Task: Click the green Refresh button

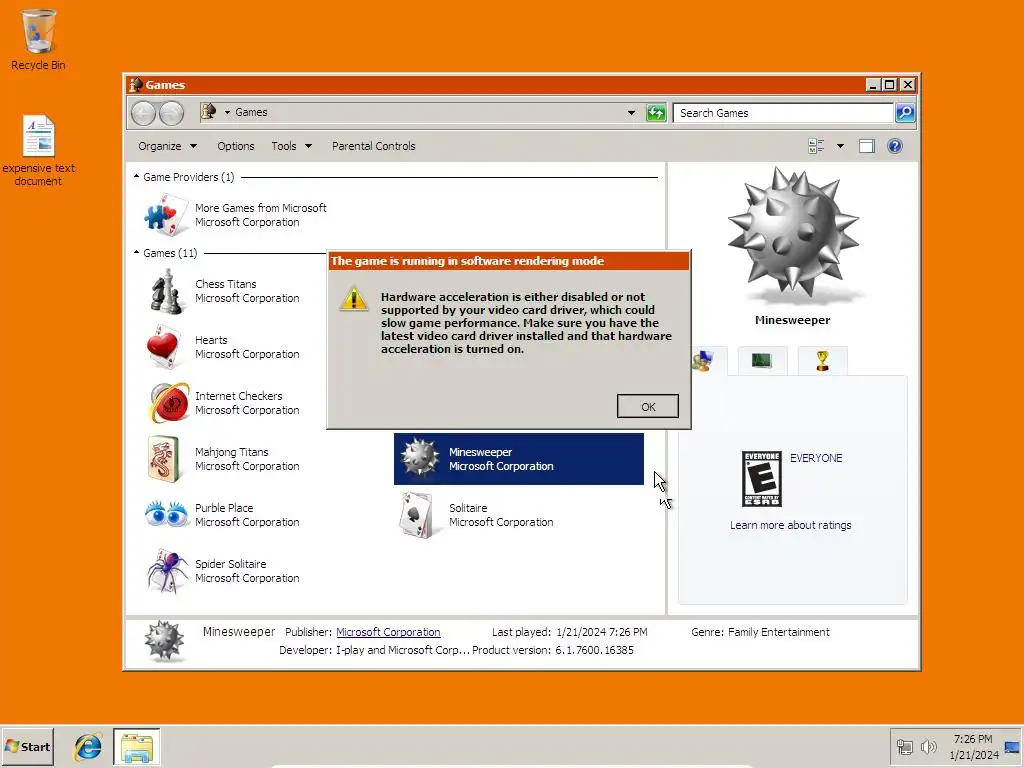Action: point(656,113)
